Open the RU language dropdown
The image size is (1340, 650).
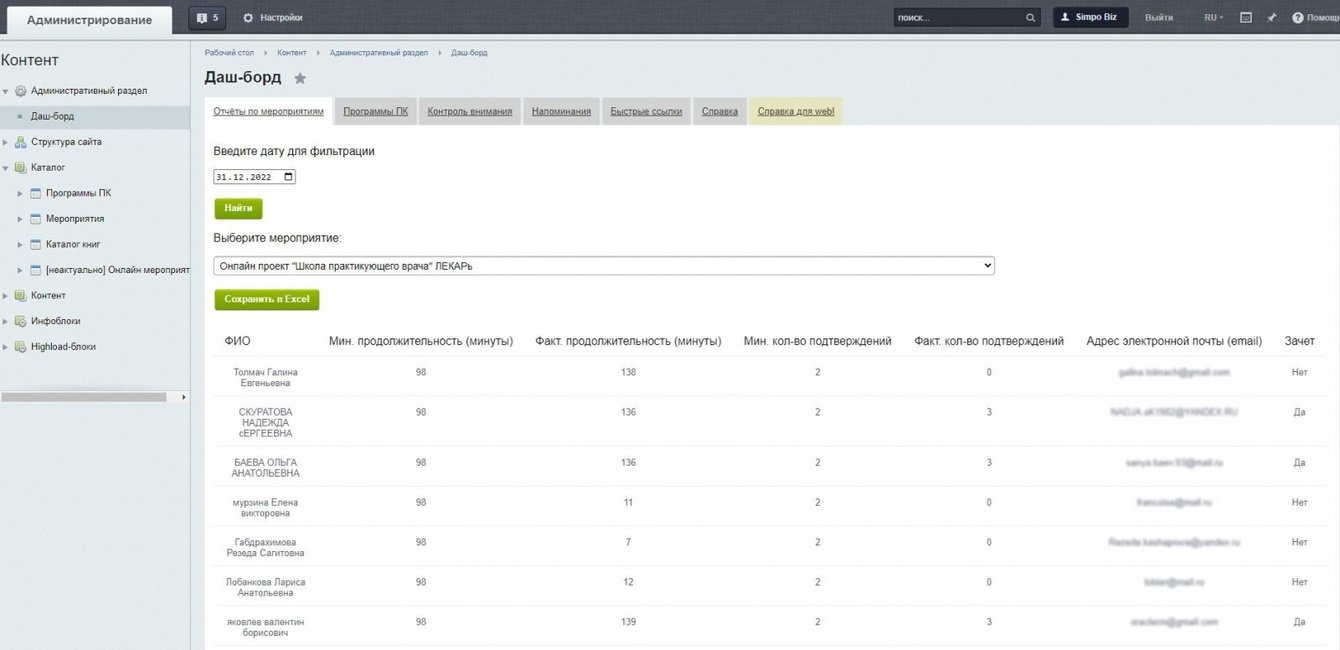pyautogui.click(x=1213, y=18)
